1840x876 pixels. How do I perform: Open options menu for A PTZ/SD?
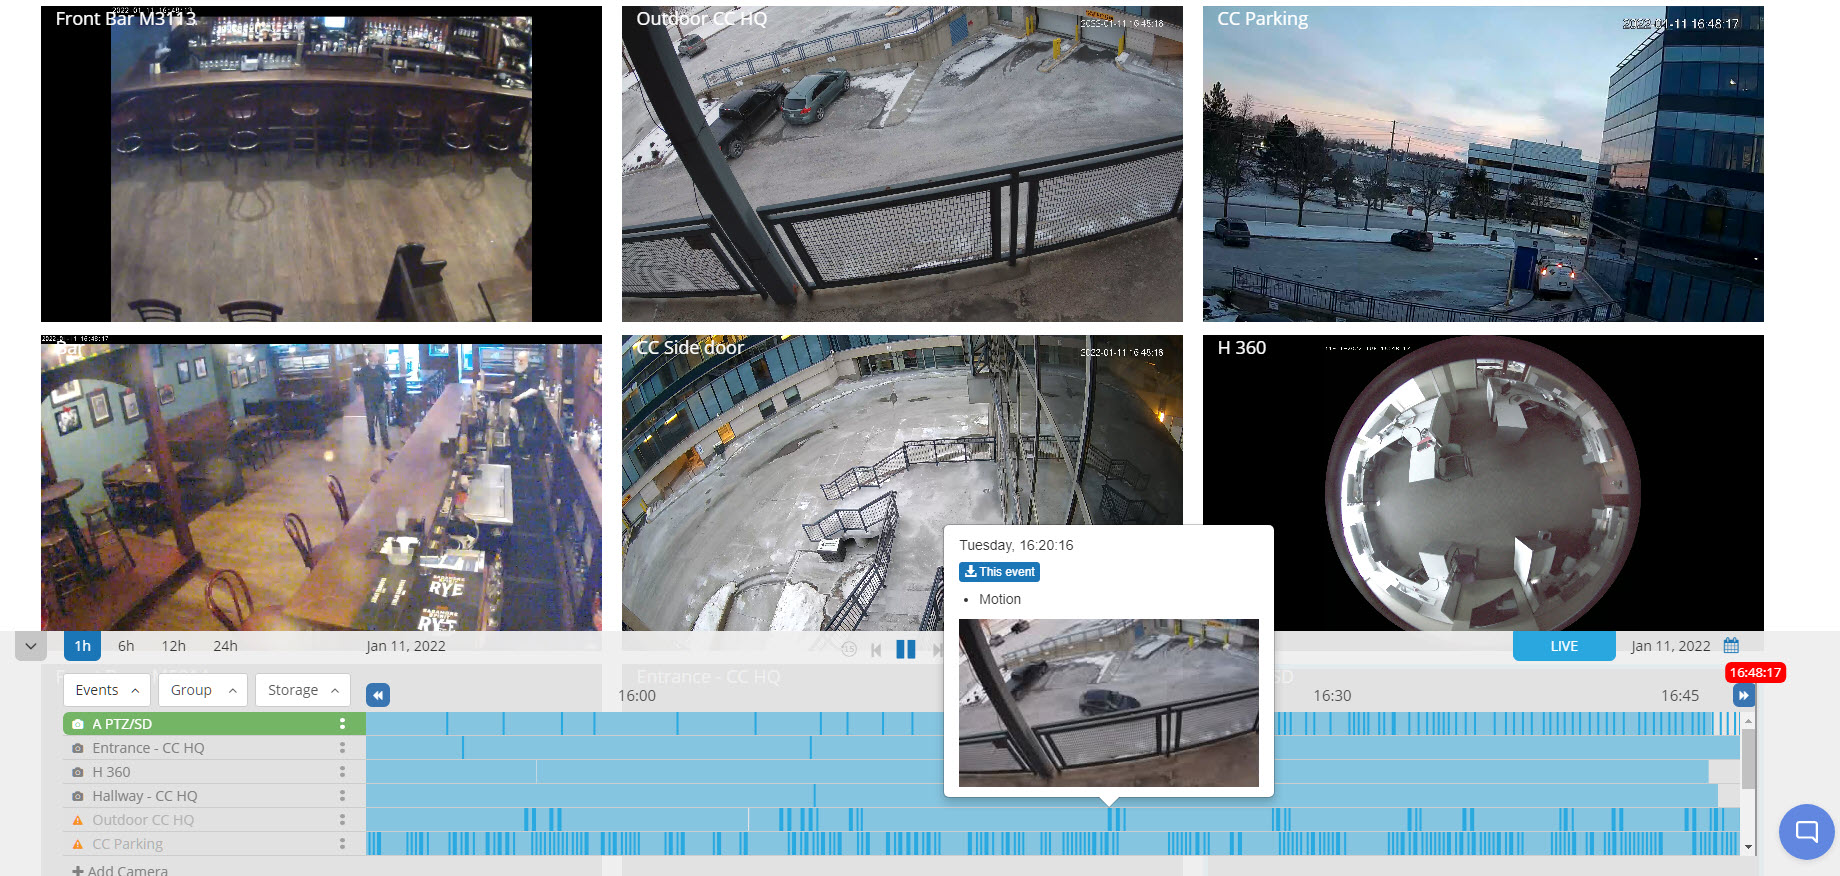click(342, 723)
